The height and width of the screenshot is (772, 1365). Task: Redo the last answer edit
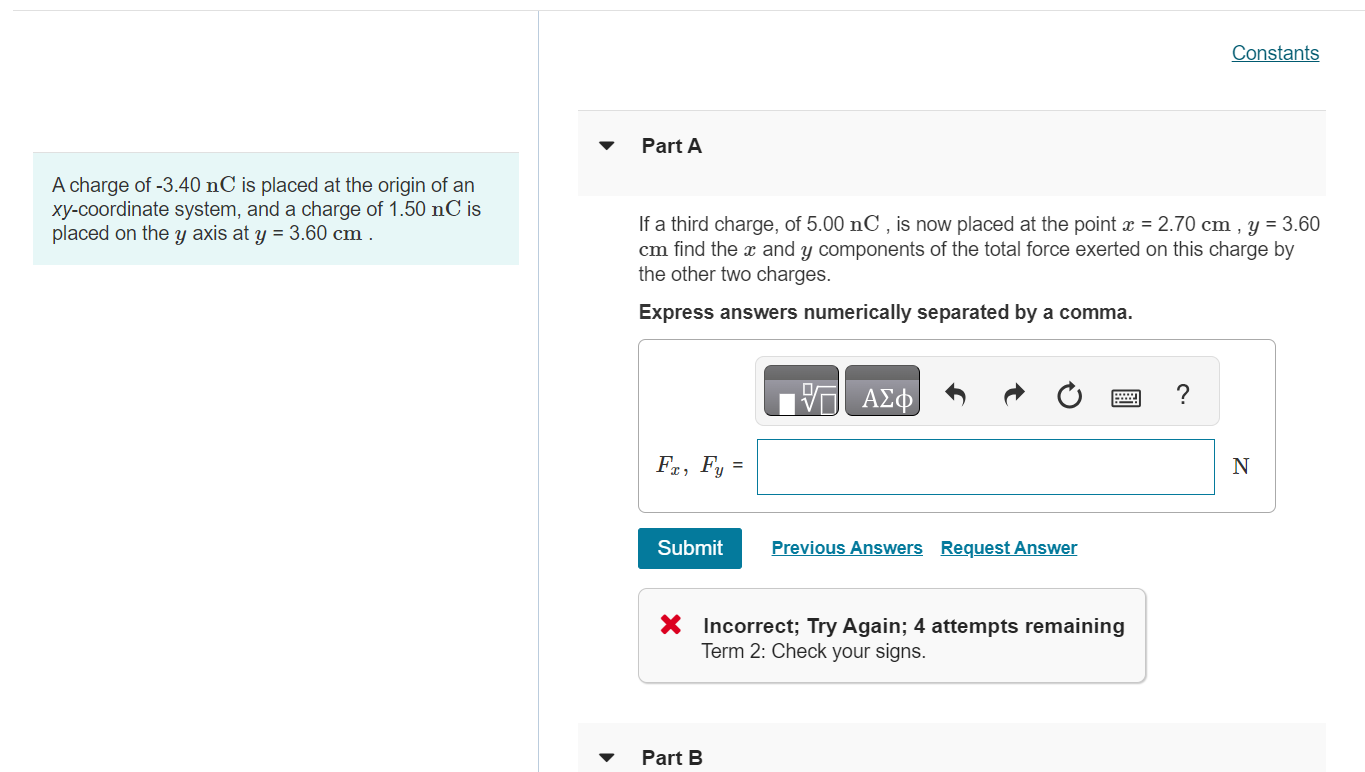click(x=1014, y=396)
